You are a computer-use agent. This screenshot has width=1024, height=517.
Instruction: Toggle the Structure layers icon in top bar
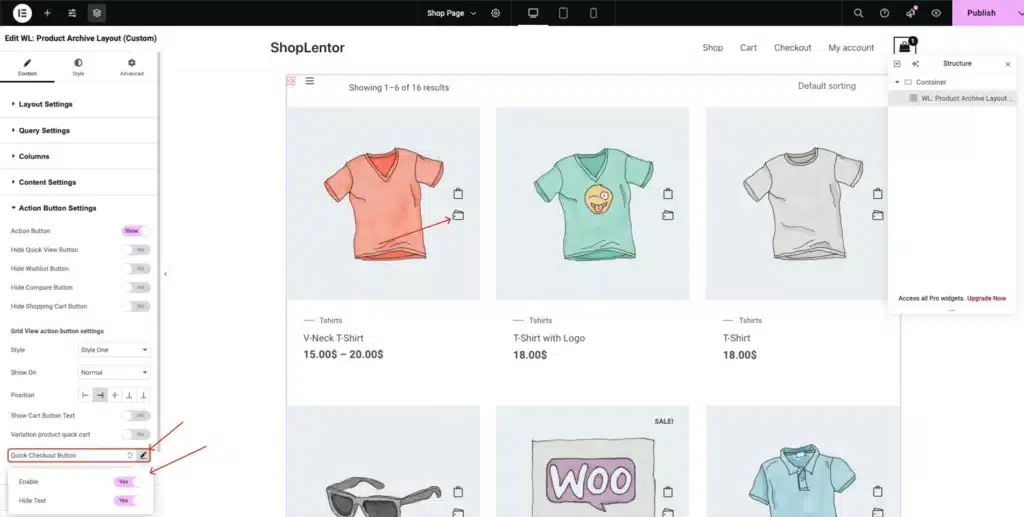pos(97,13)
